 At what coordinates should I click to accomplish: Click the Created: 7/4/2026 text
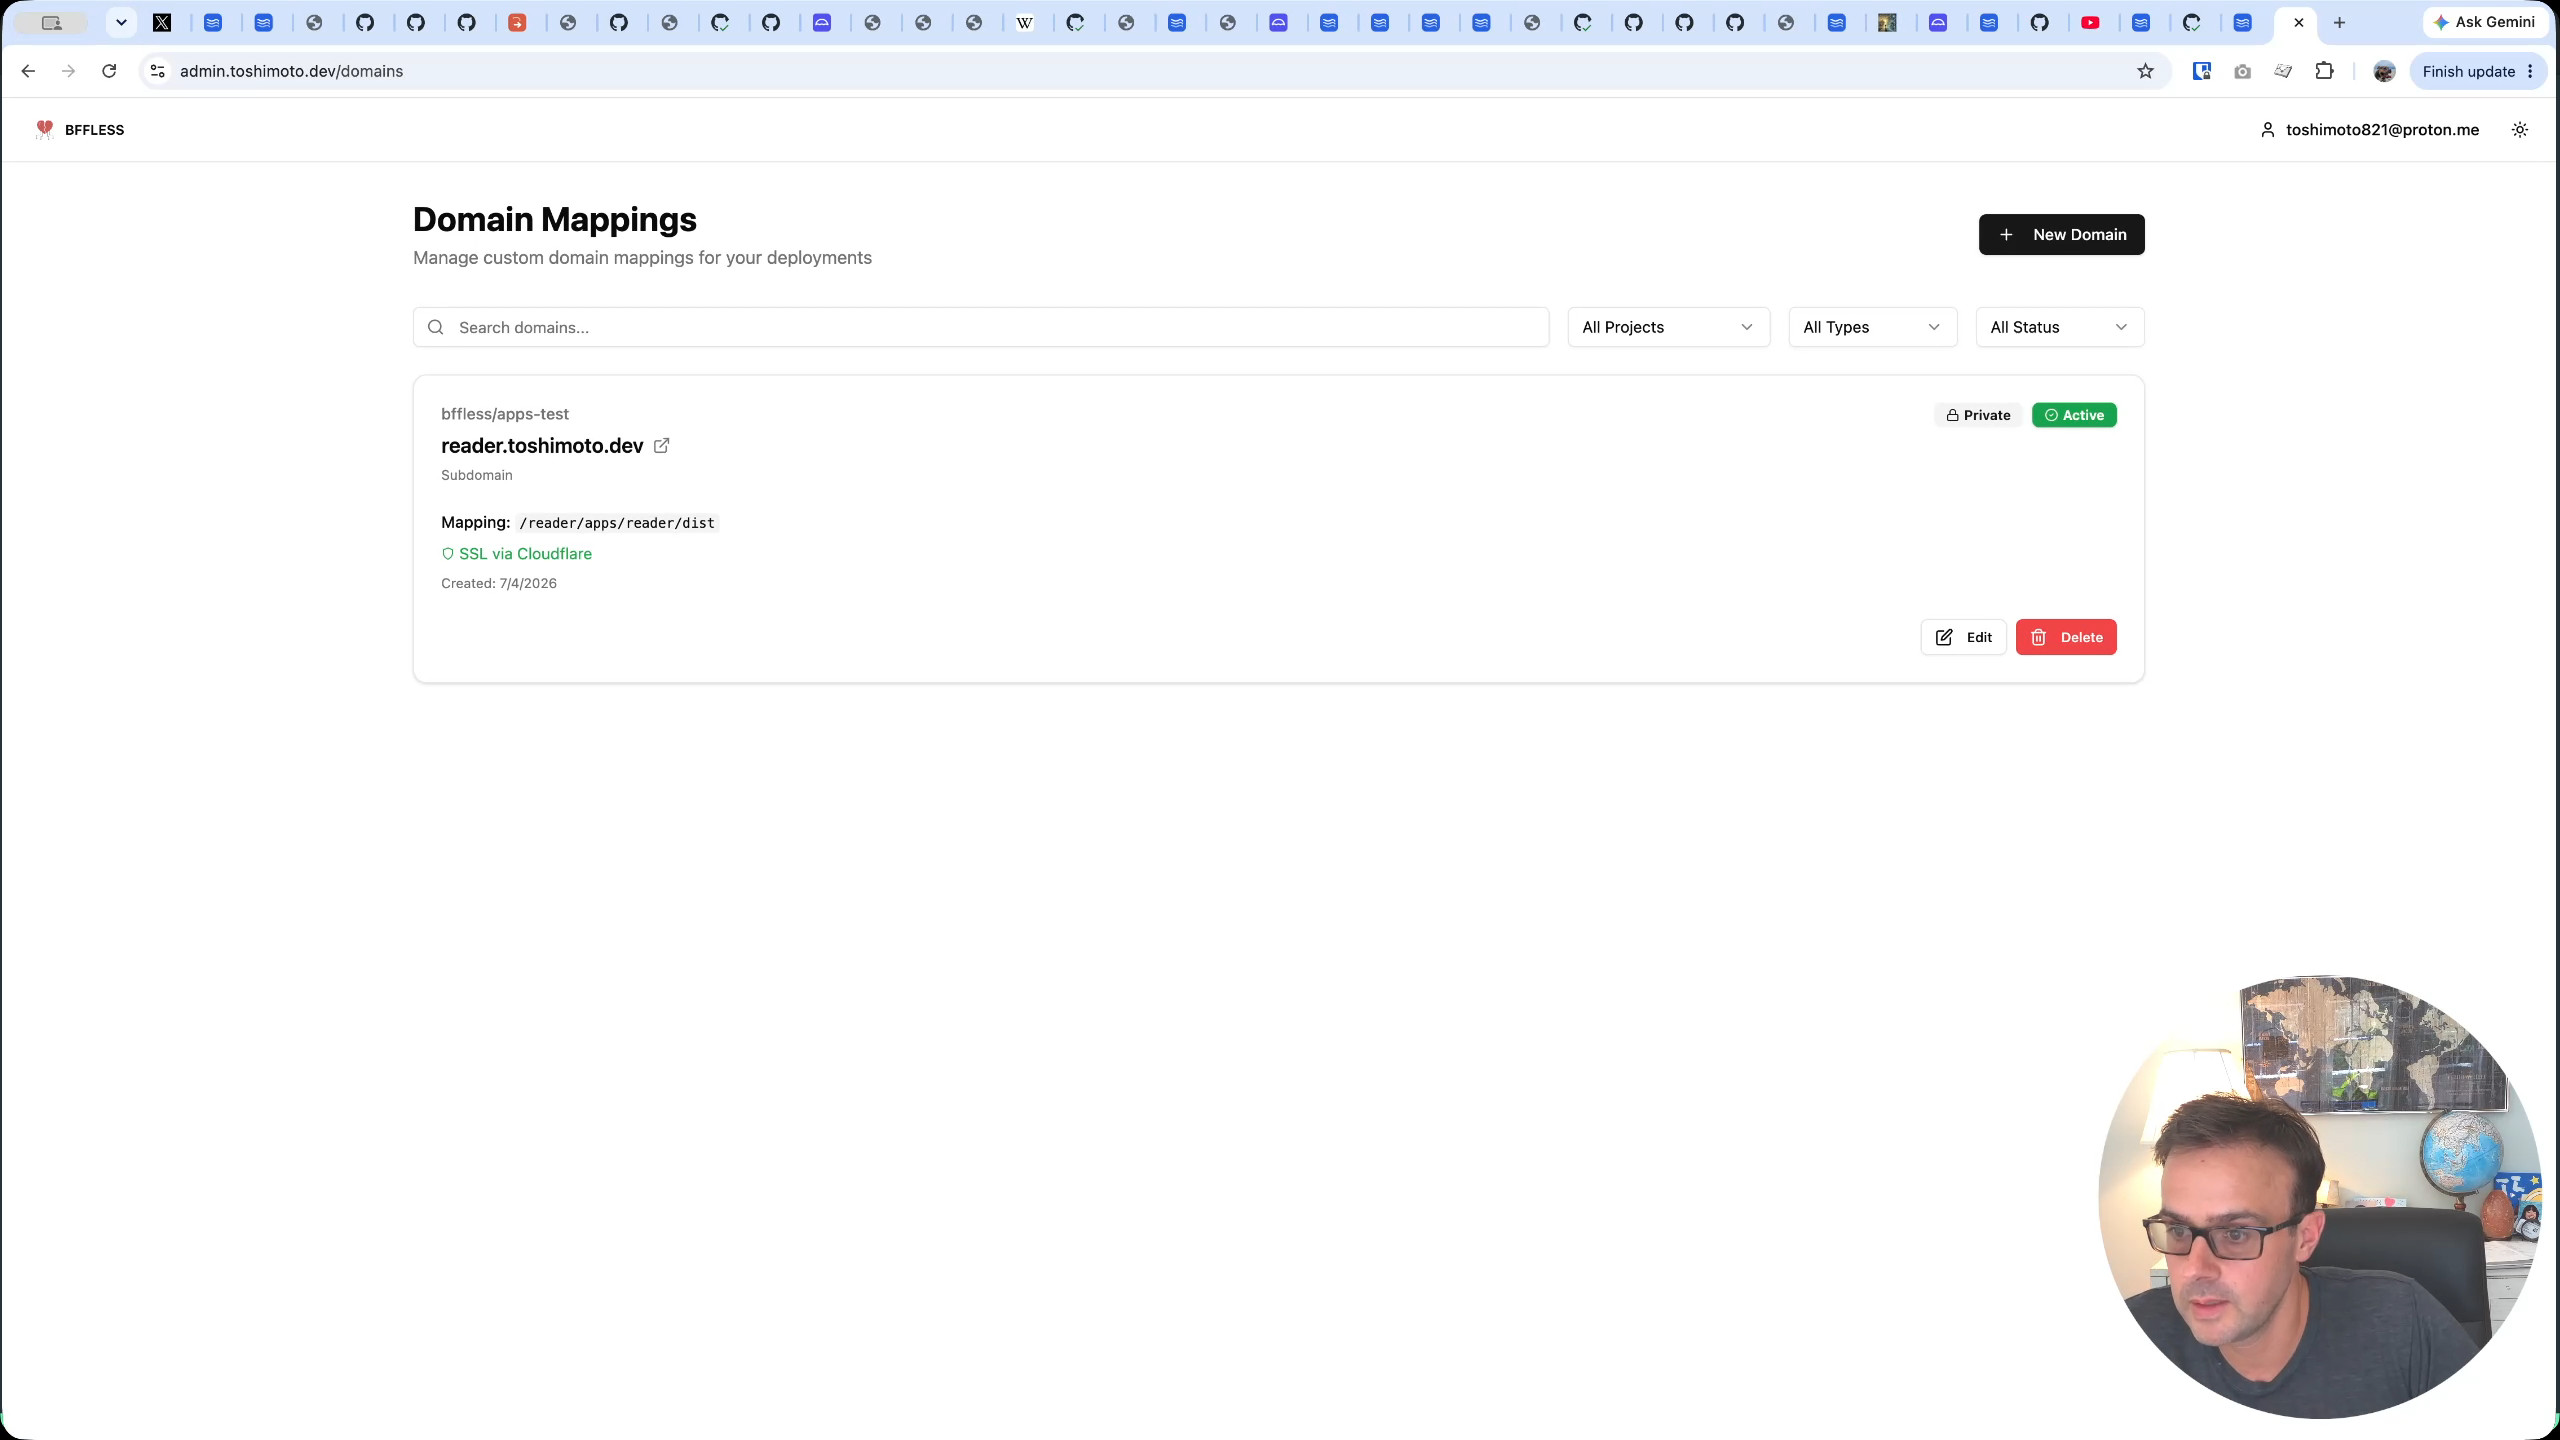coord(499,583)
